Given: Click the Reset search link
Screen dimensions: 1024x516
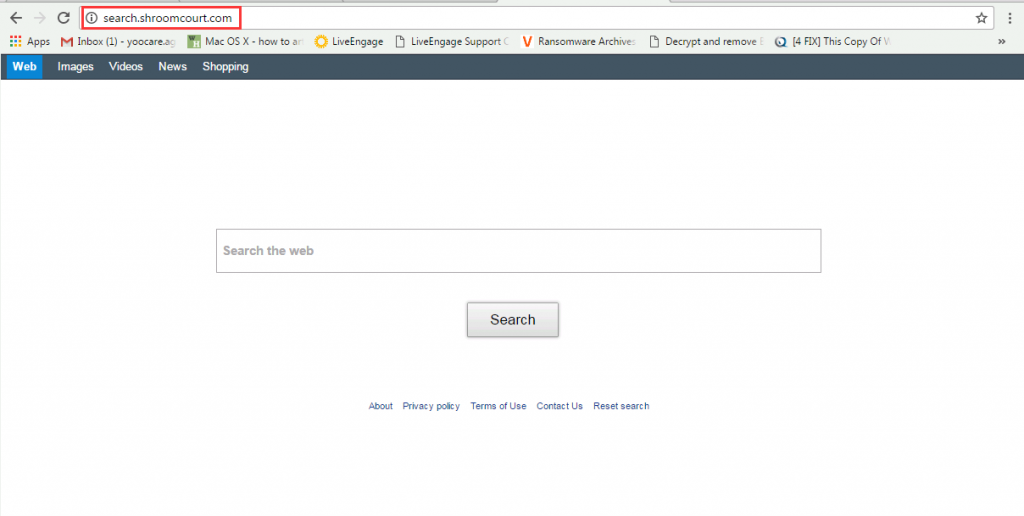Looking at the screenshot, I should [x=621, y=406].
